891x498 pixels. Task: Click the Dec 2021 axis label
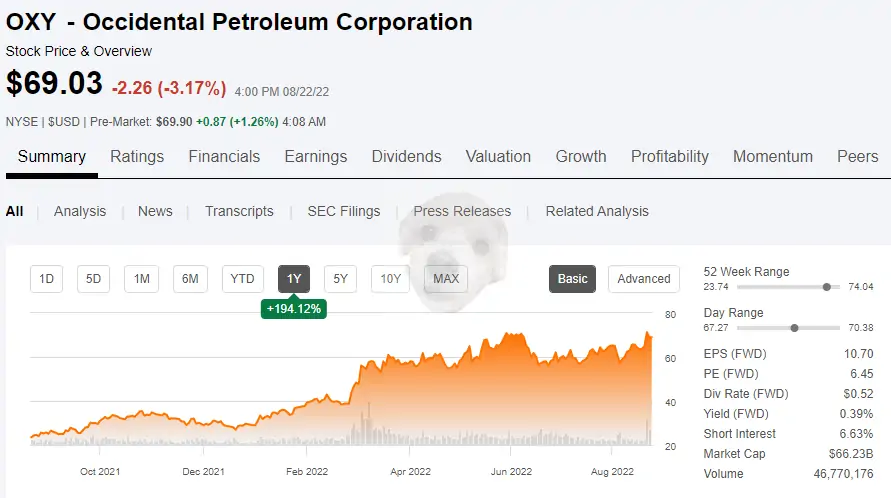[x=203, y=472]
